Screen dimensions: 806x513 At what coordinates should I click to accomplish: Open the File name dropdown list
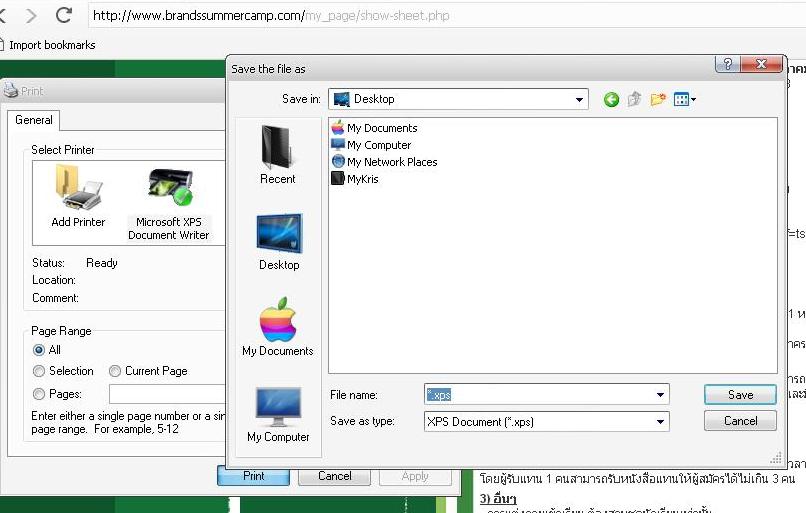660,395
